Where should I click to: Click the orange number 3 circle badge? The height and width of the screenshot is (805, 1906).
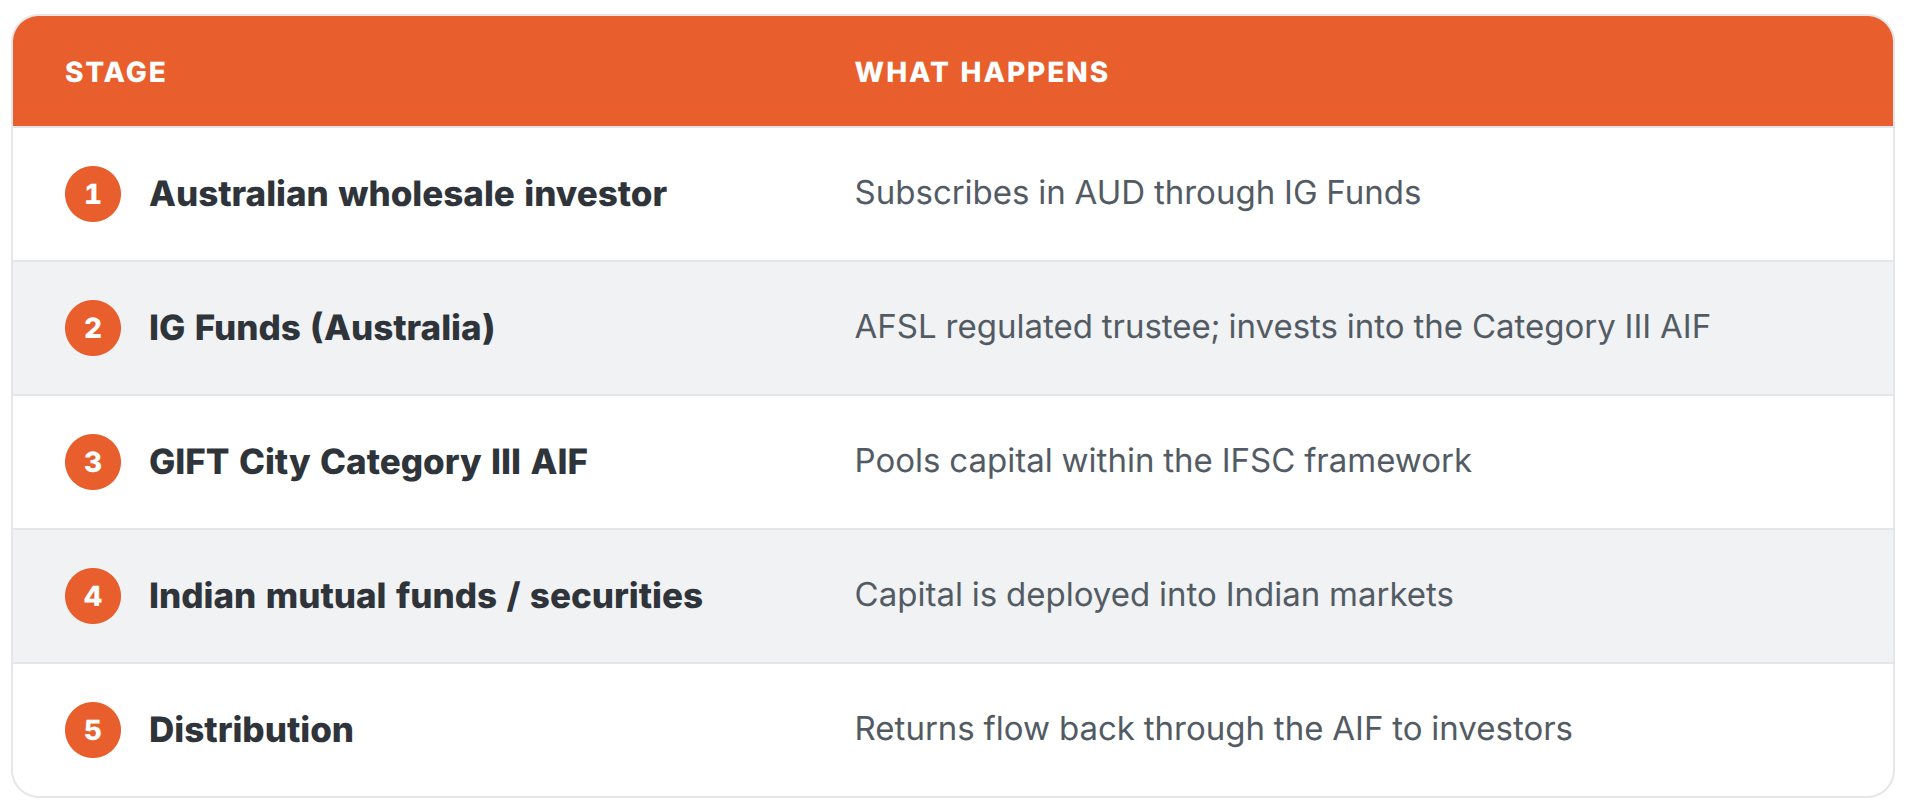pyautogui.click(x=93, y=462)
